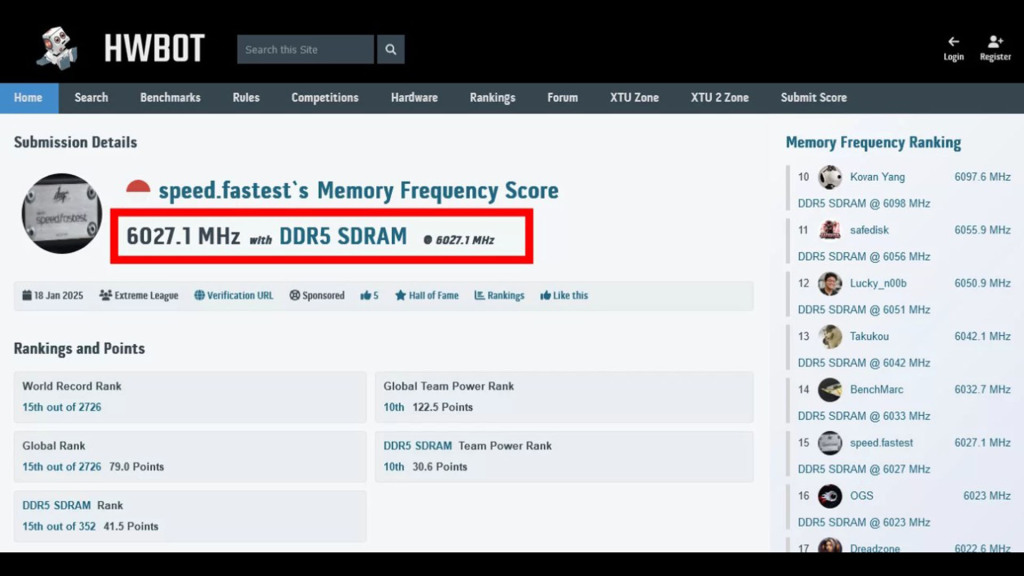This screenshot has height=576, width=1024.
Task: Open Lucky_n00b's profile name
Action: pos(878,283)
